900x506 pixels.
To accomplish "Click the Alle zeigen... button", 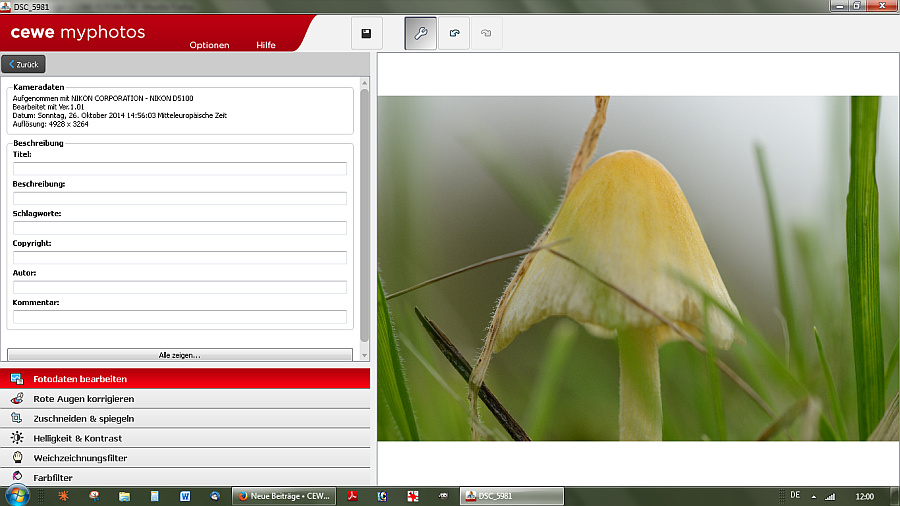I will (x=180, y=355).
